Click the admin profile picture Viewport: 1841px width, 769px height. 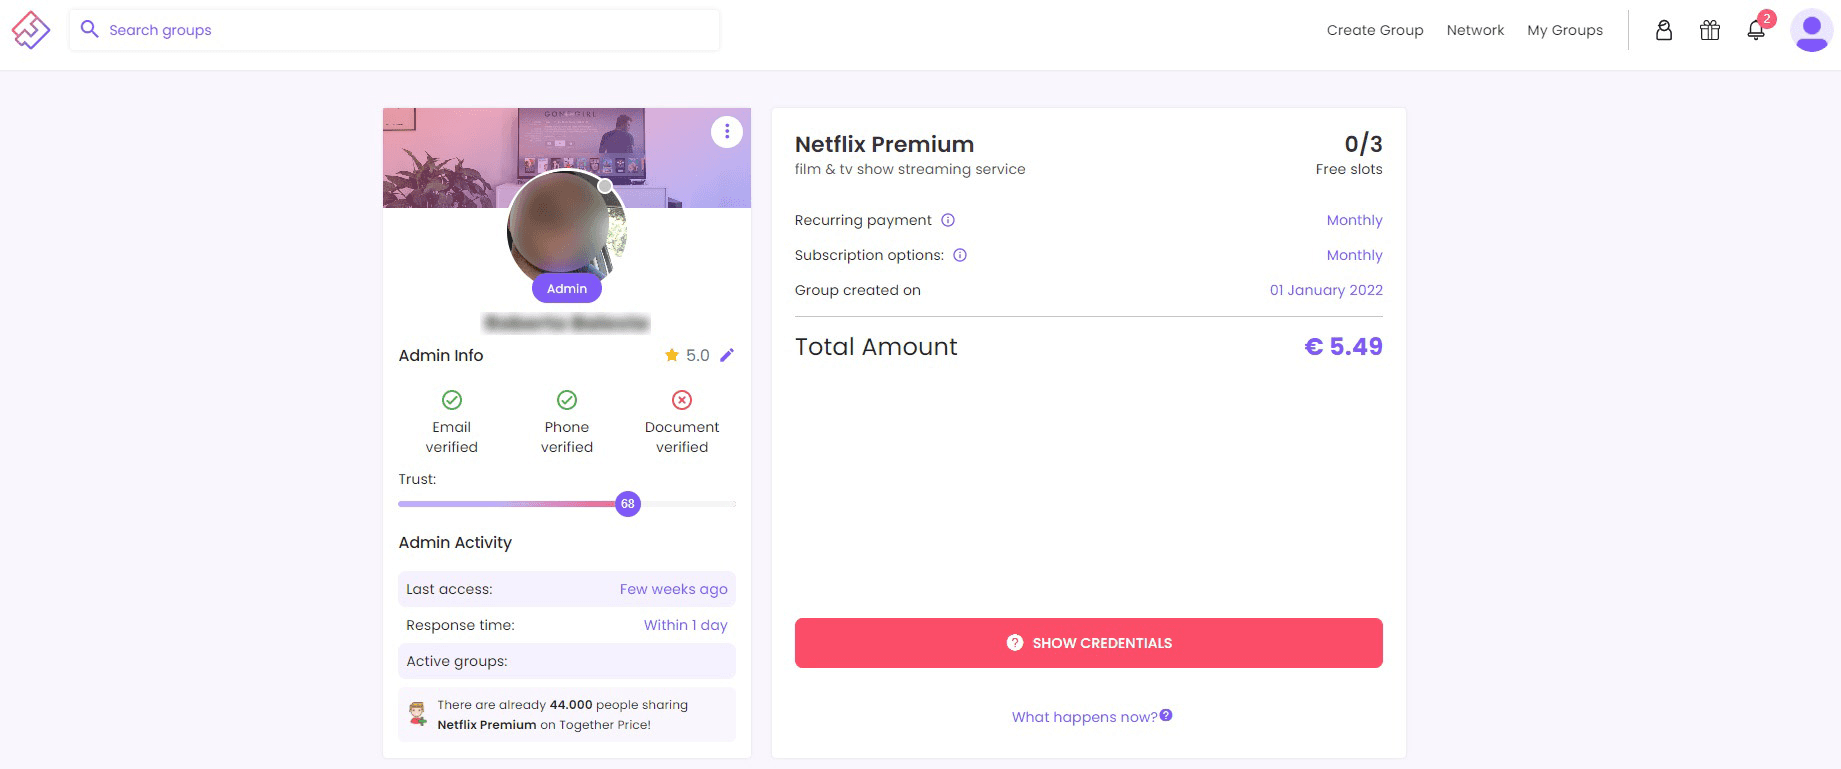point(567,228)
